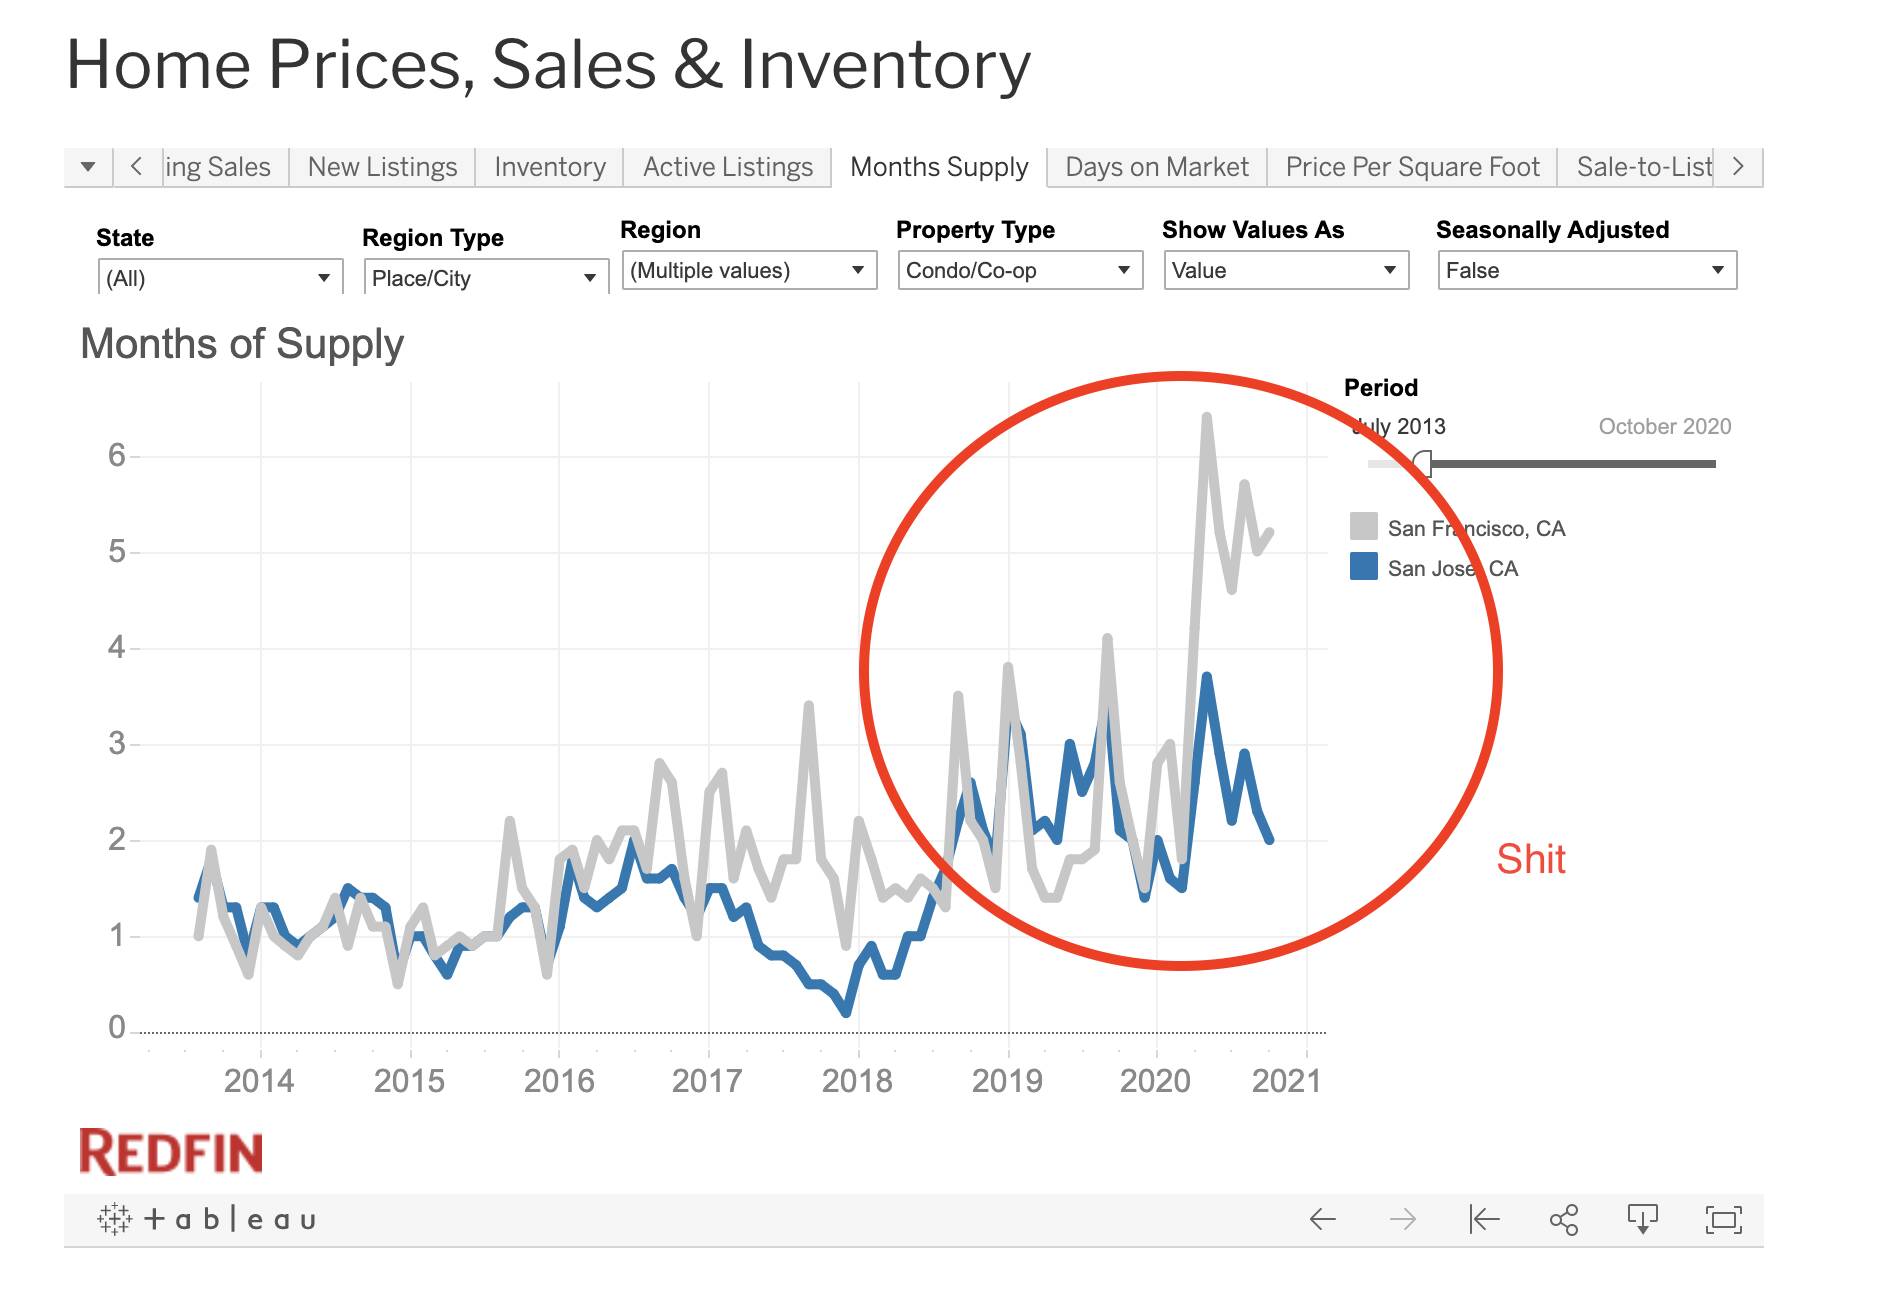Screen dimensions: 1892x1304
Task: Open the Price Per Square Foot tab
Action: coord(1411,167)
